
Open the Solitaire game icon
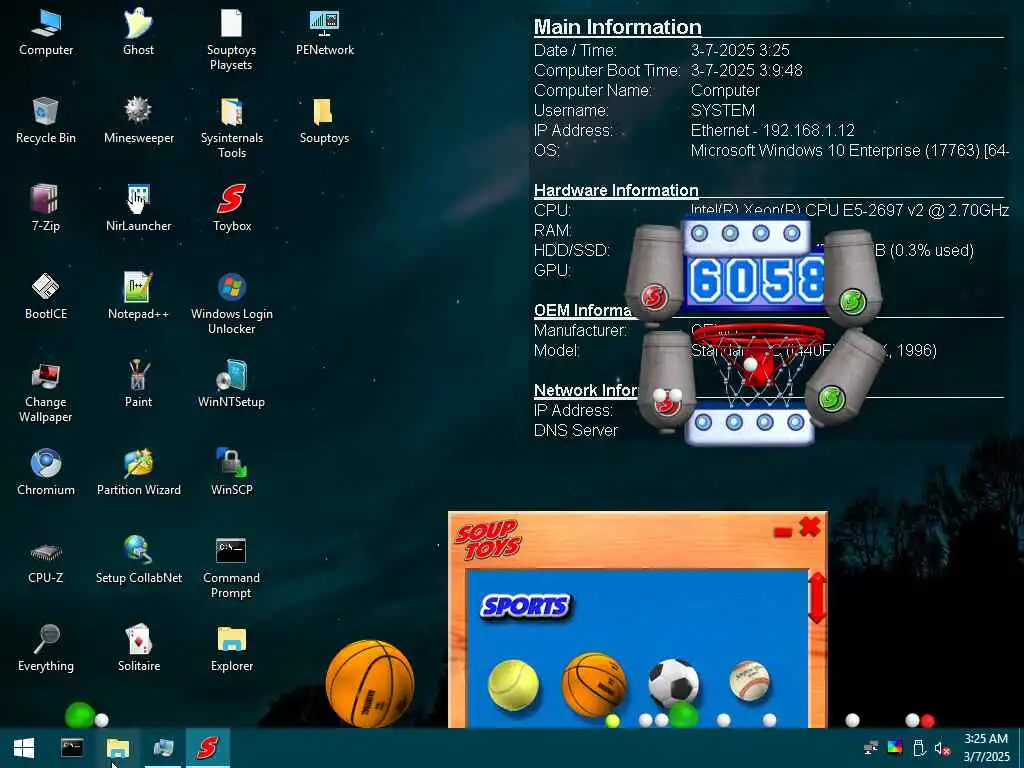(x=138, y=648)
